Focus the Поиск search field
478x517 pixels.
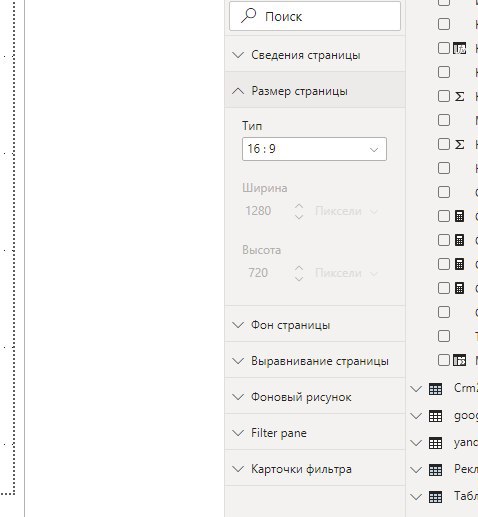[x=315, y=16]
